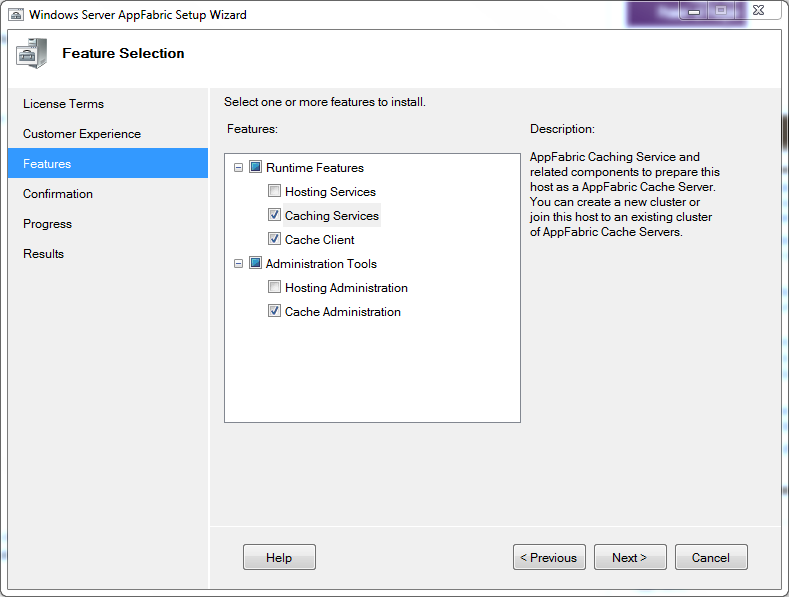Viewport: 789px width, 597px height.
Task: Collapse the Runtime Features tree node
Action: 239,167
